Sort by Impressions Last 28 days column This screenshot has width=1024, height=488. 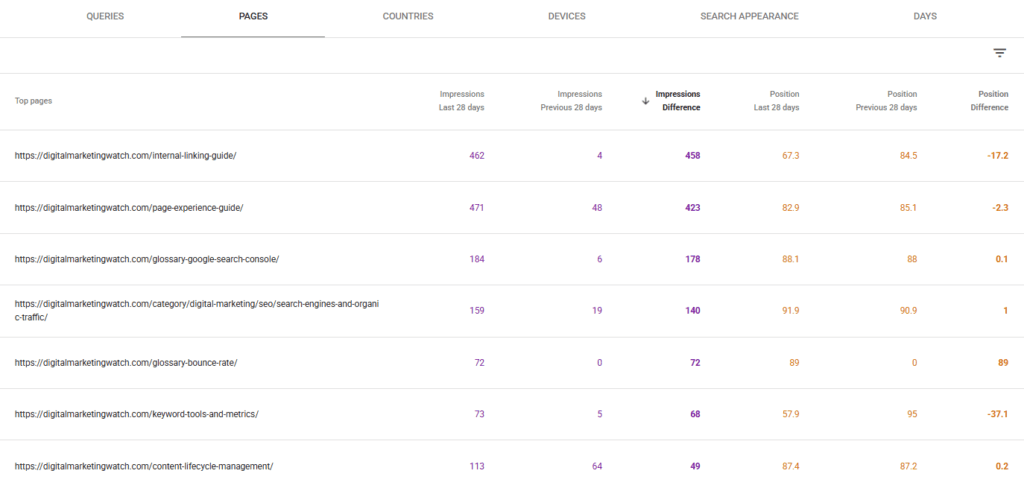click(462, 101)
